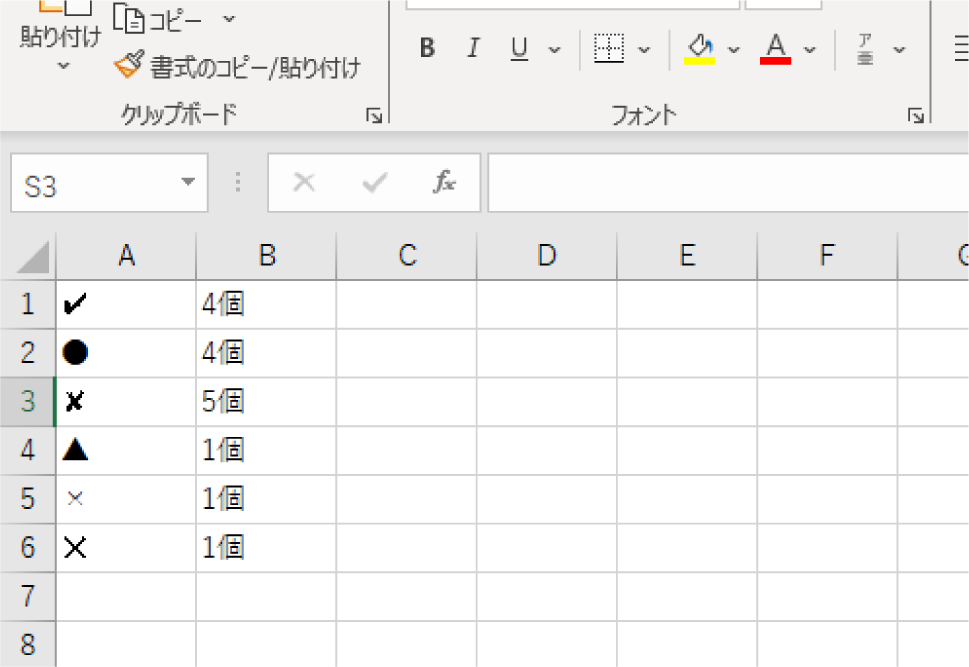Select cell B3 containing 5個

pos(266,402)
